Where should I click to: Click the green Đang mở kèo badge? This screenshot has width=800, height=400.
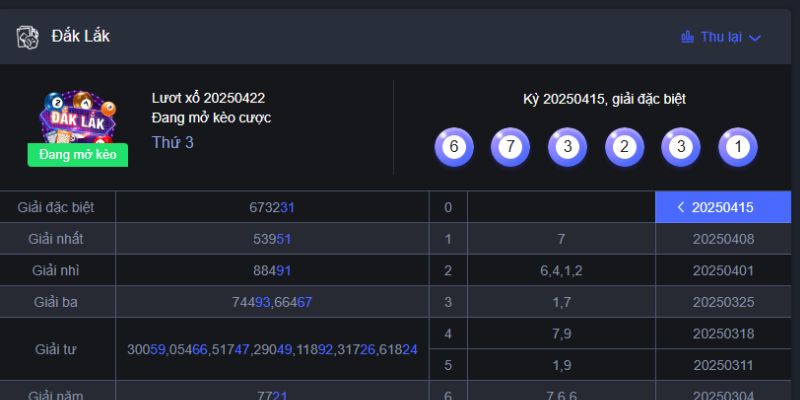[x=78, y=155]
